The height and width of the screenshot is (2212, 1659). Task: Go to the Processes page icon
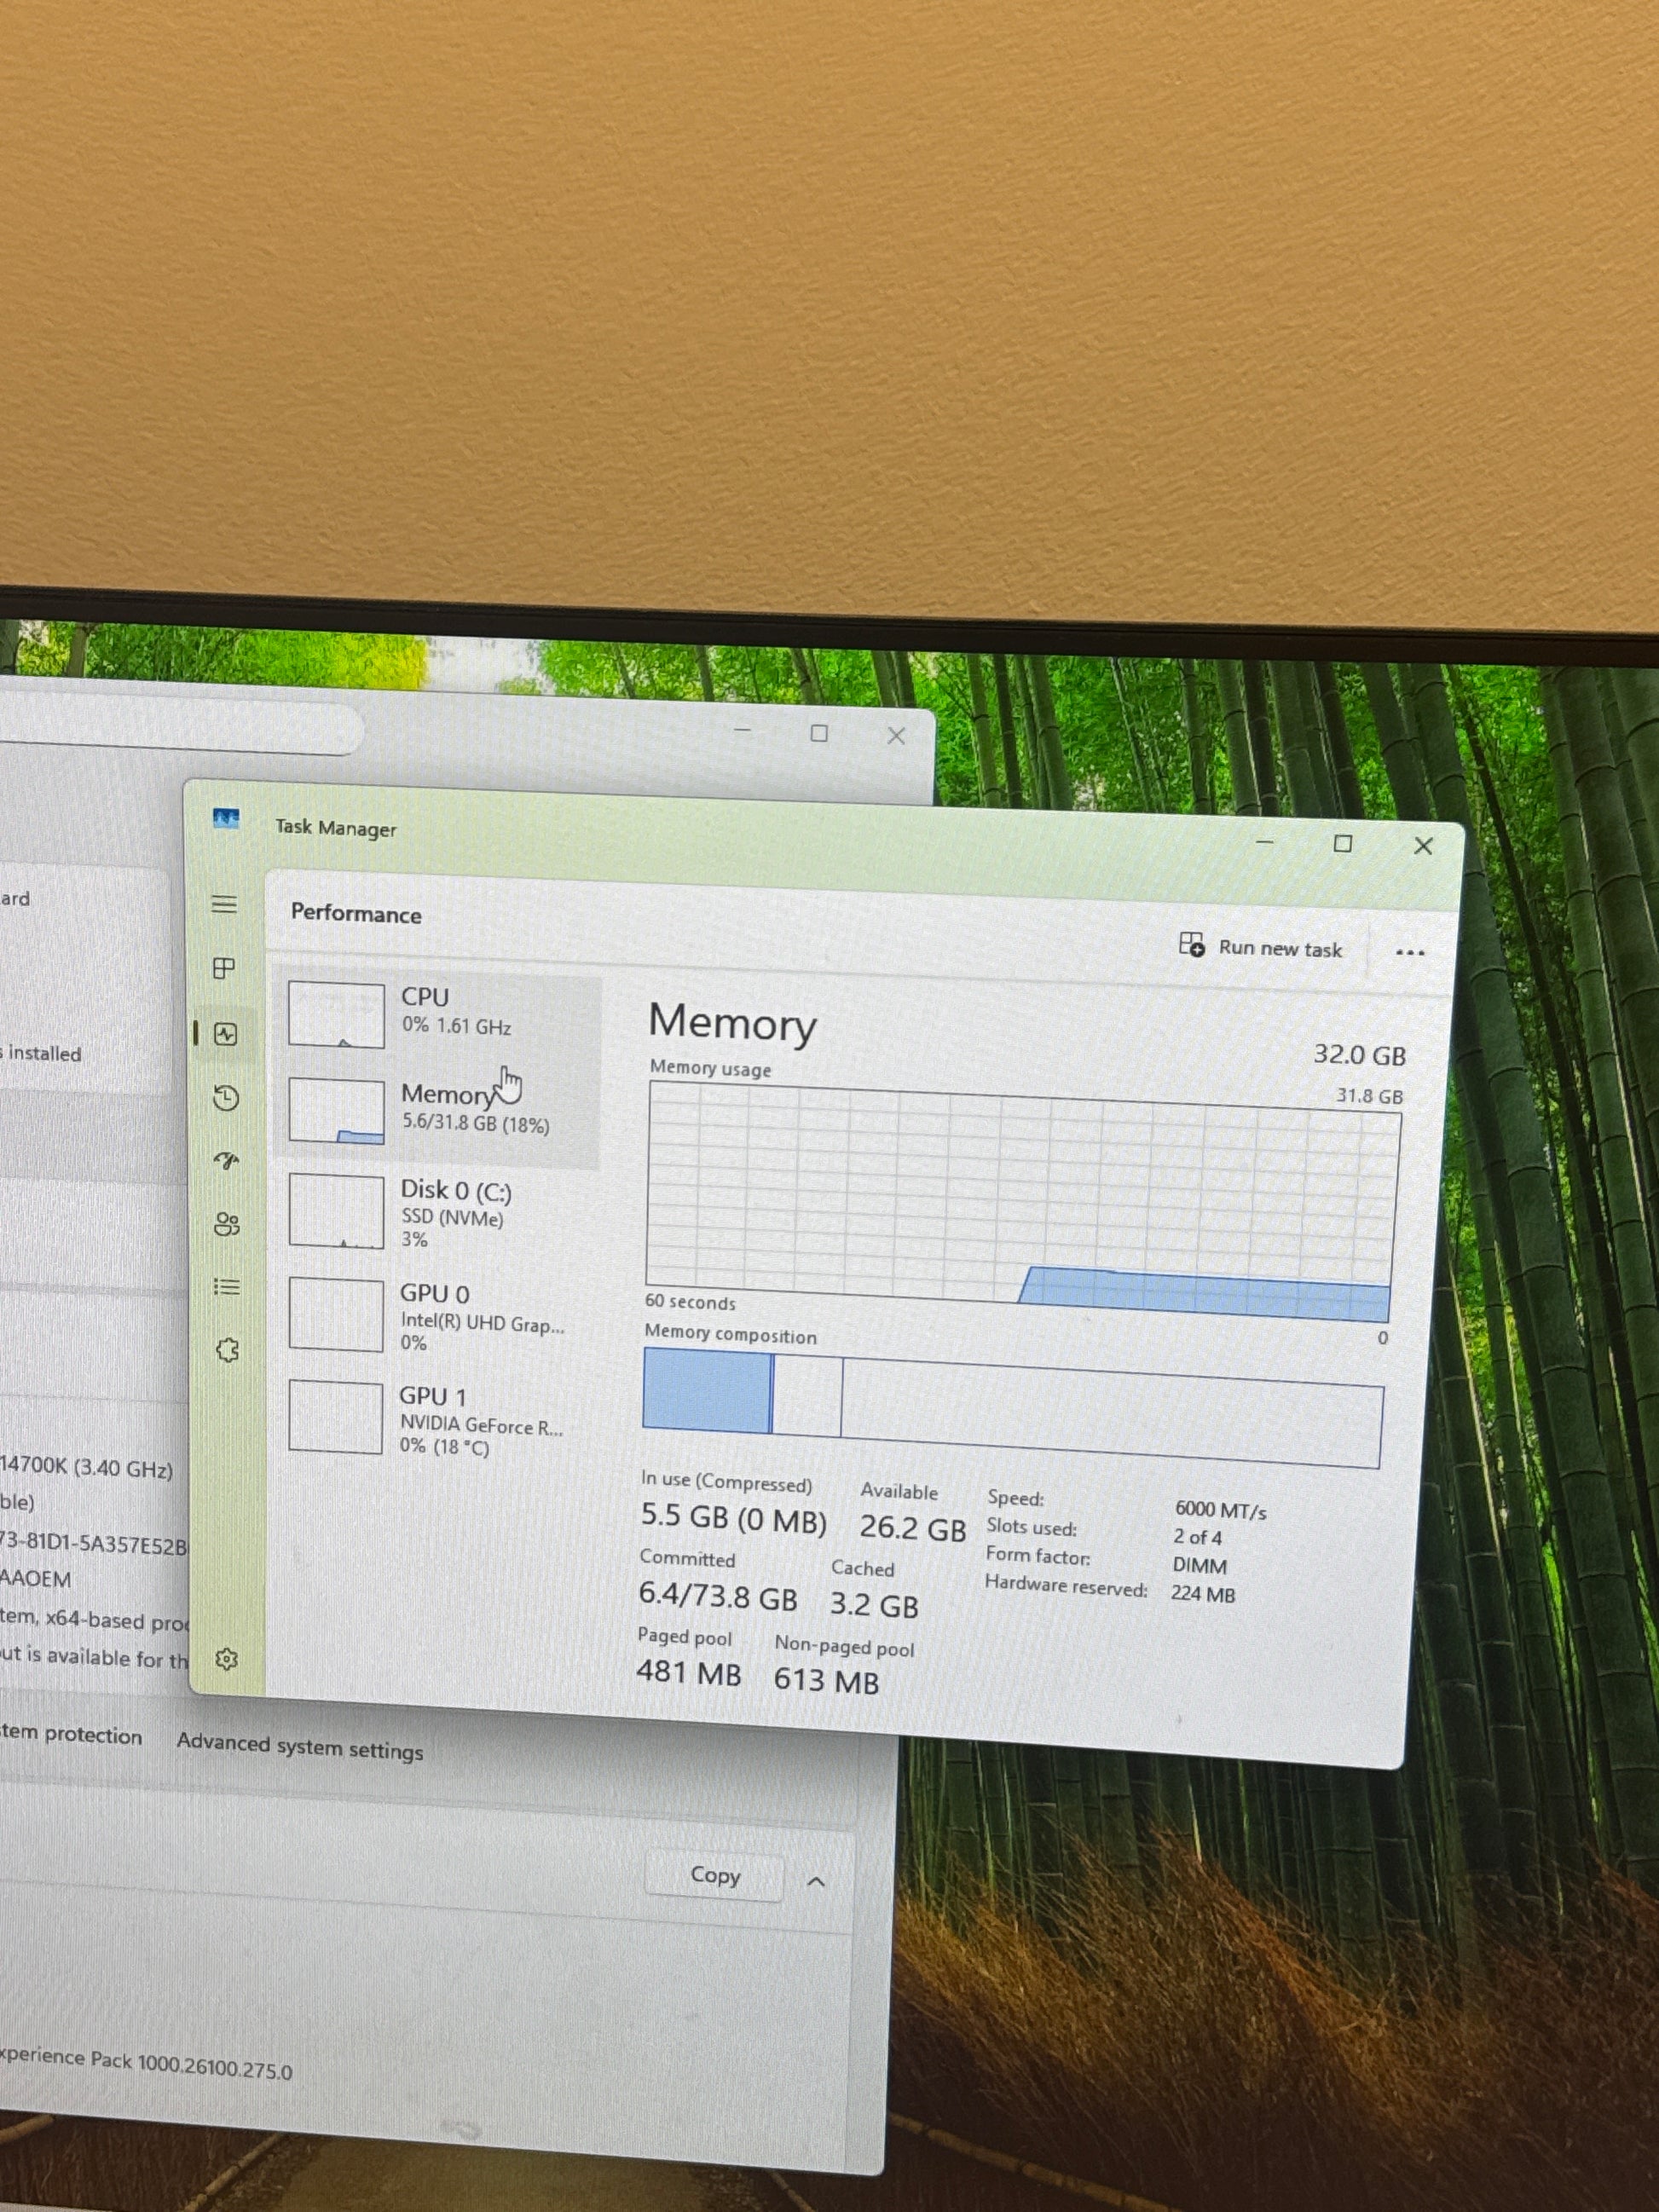pos(224,968)
